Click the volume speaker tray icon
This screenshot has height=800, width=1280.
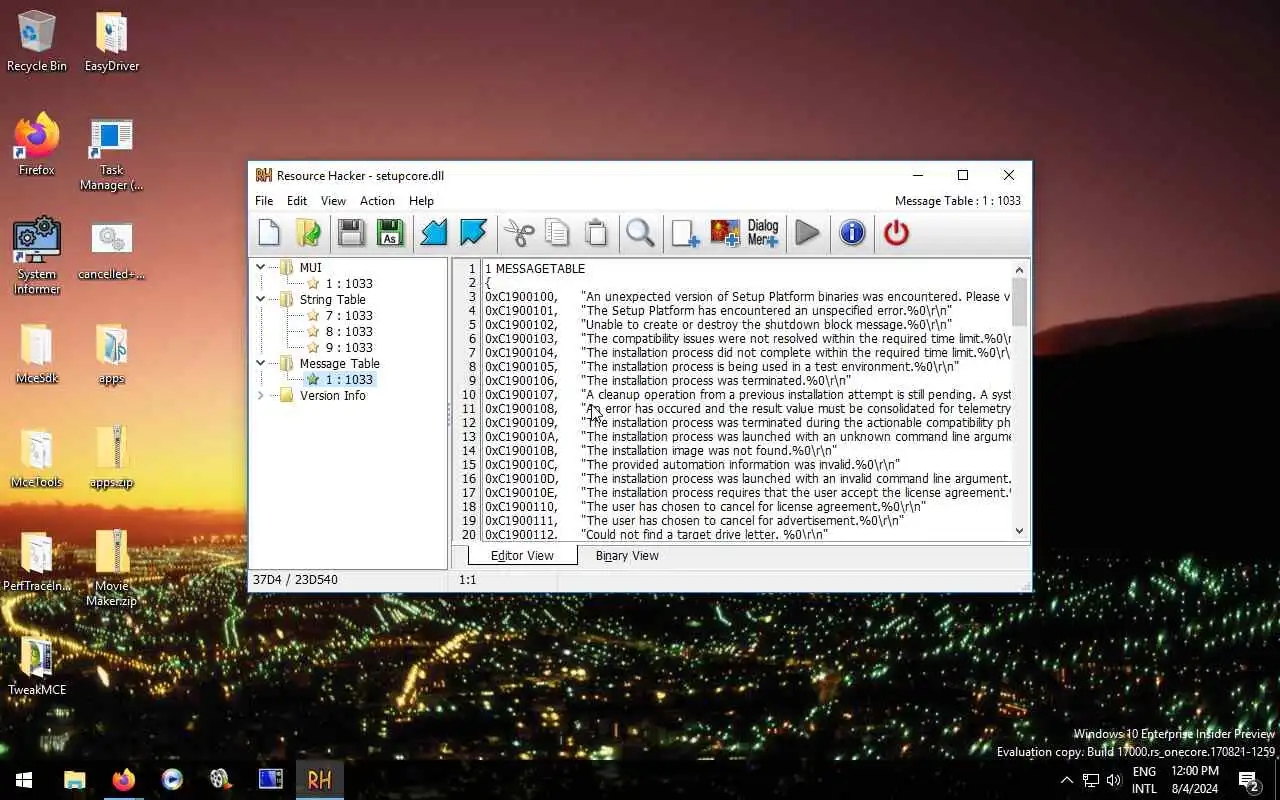click(1114, 780)
